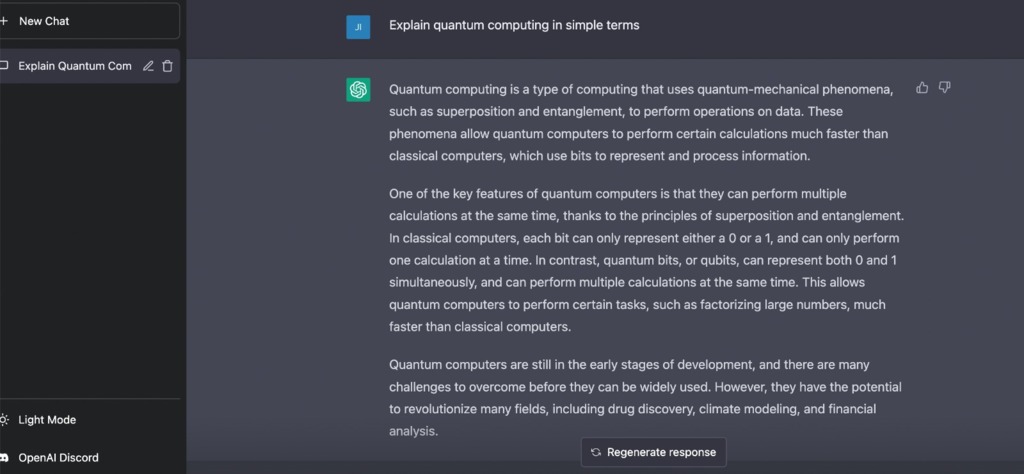The height and width of the screenshot is (474, 1024).
Task: Click the sun icon for Light Mode
Action: pos(4,420)
